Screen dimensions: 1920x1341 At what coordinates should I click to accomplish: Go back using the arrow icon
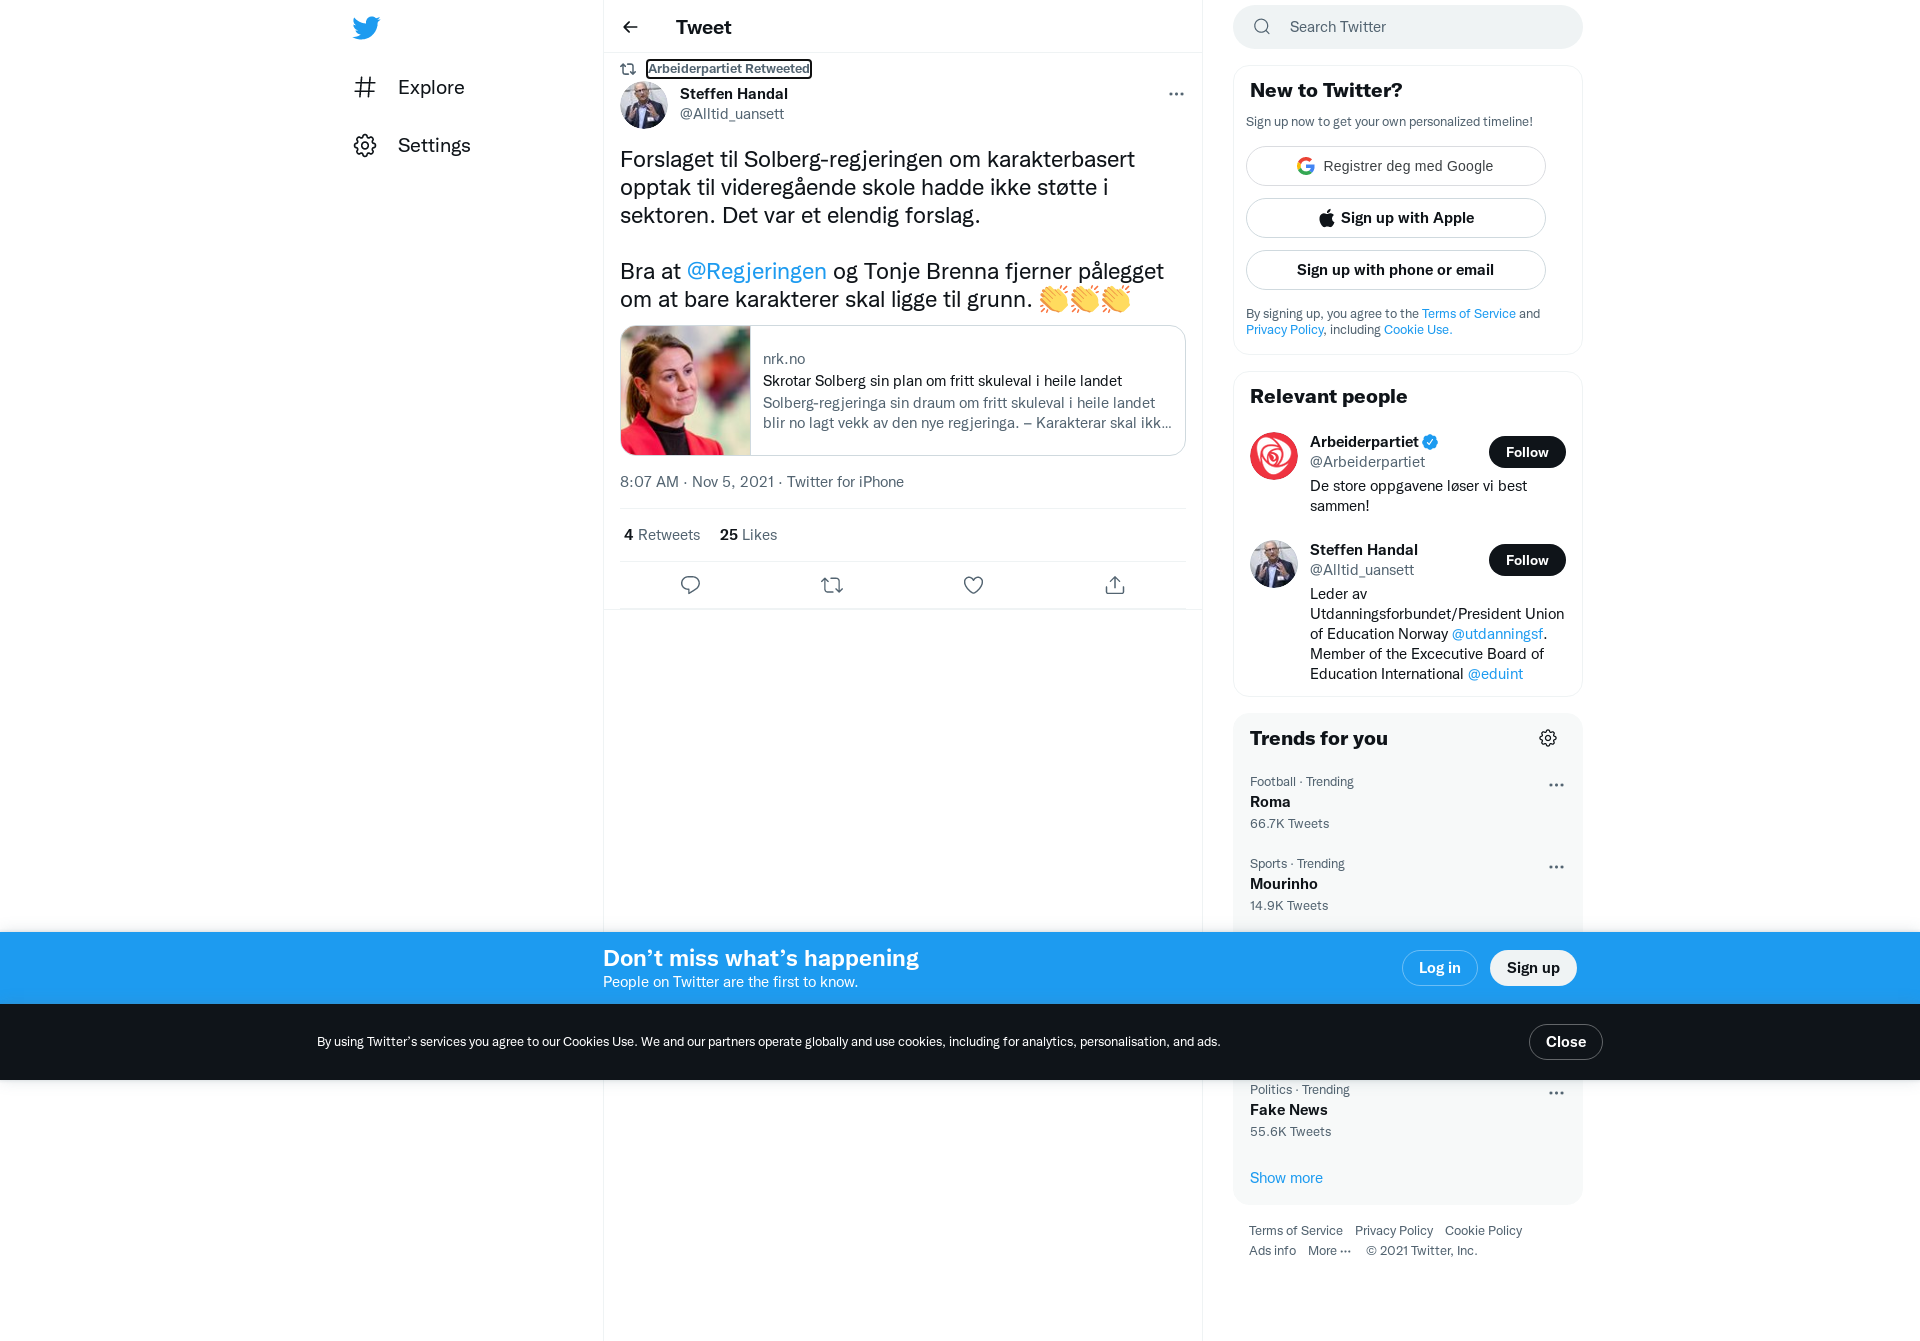click(630, 27)
